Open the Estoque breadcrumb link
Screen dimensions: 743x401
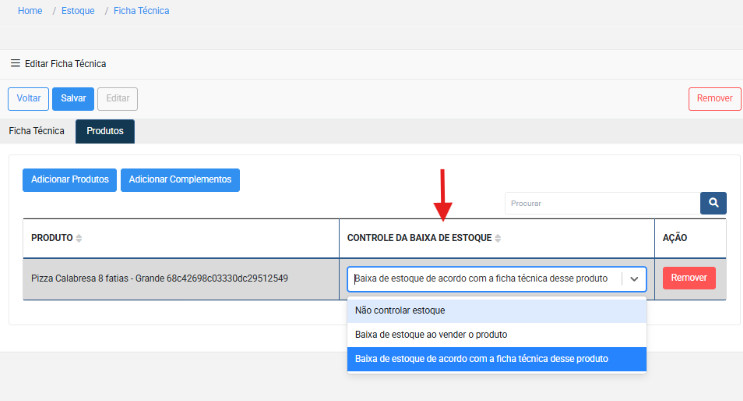pyautogui.click(x=78, y=10)
